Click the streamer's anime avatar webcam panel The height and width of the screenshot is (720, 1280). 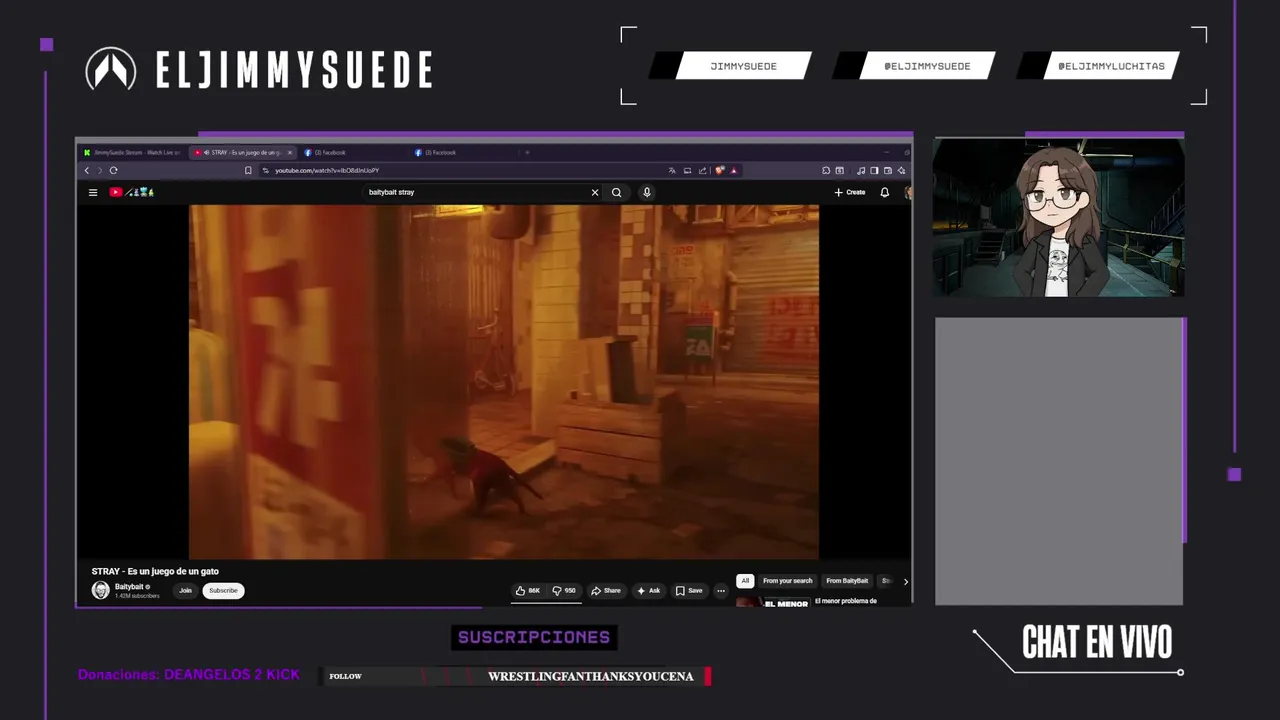[x=1059, y=217]
